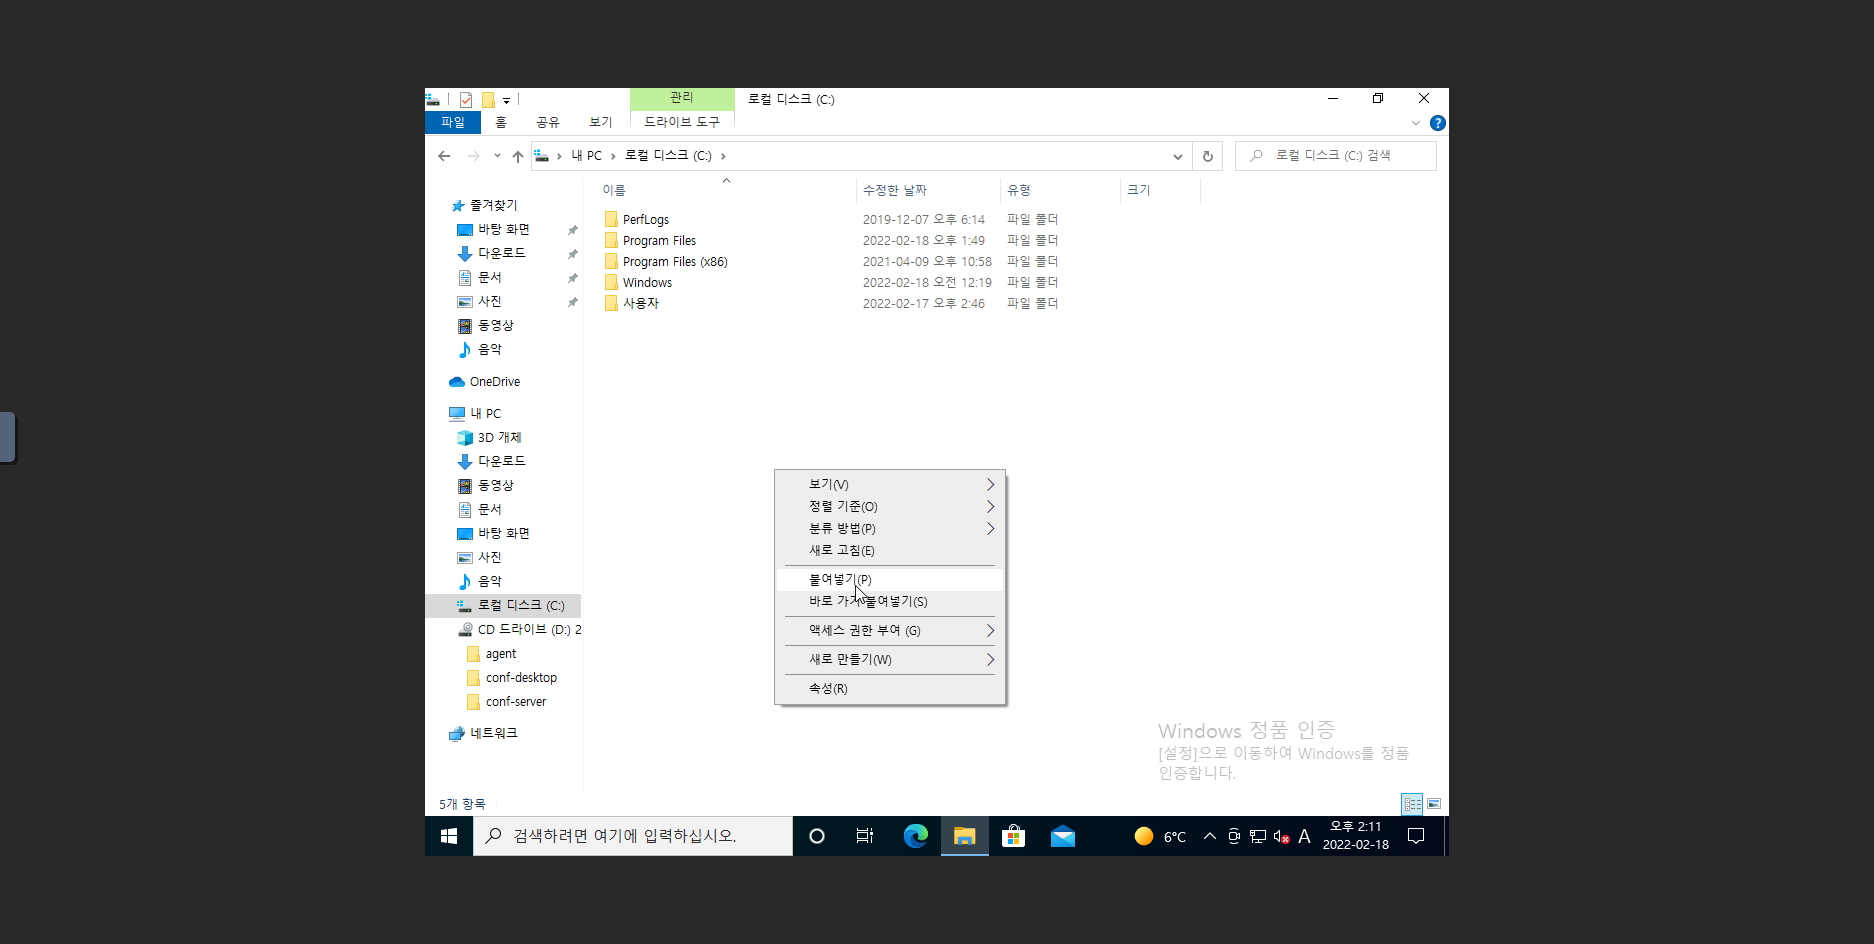The width and height of the screenshot is (1874, 944).
Task: Open Microsoft Edge from taskbar
Action: [x=915, y=836]
